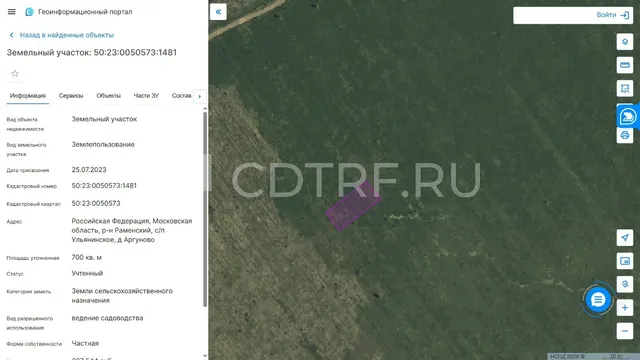Click Назад в найденные объекты link
This screenshot has height=360, width=640.
click(67, 35)
